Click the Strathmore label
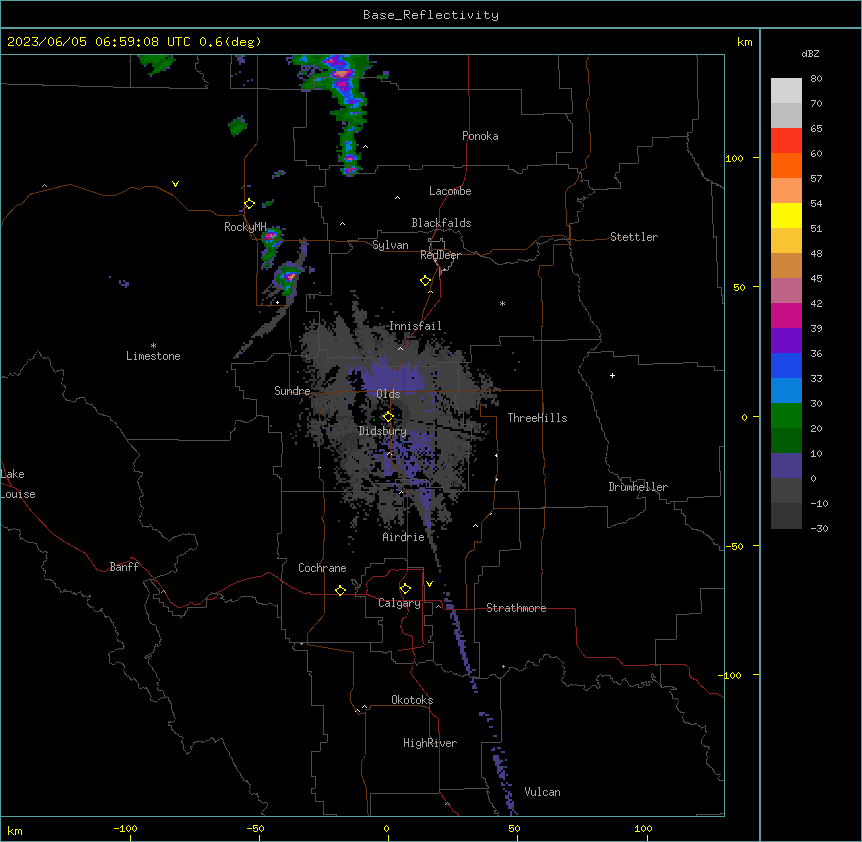This screenshot has height=842, width=862. [x=516, y=608]
